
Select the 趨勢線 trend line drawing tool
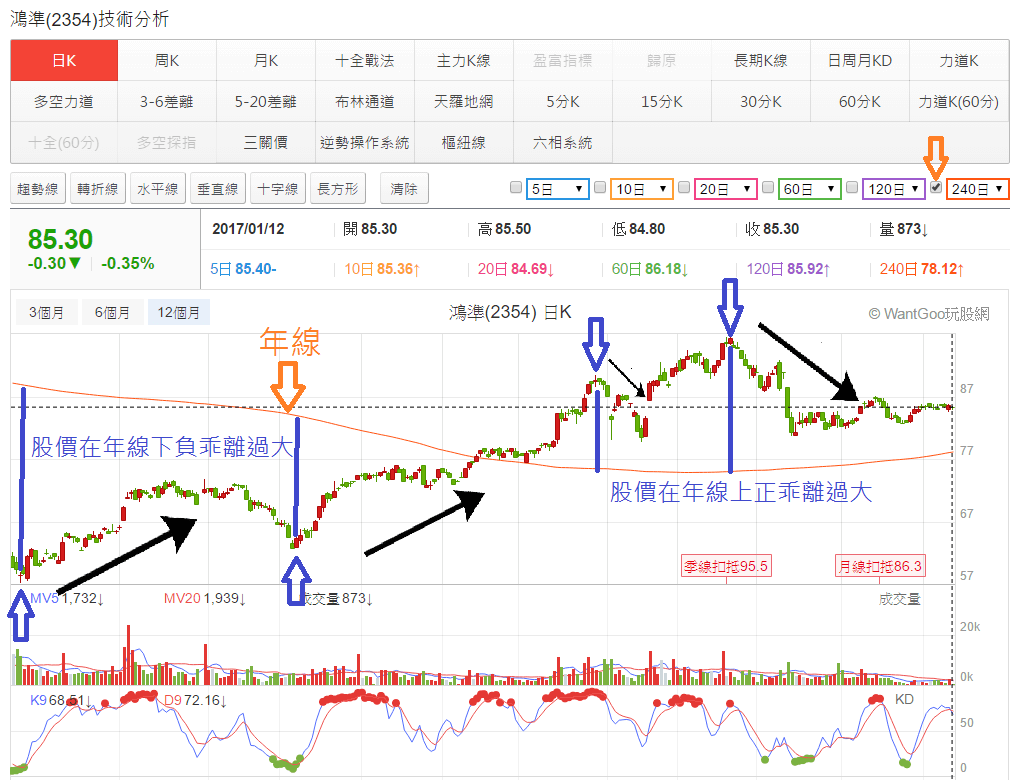click(x=37, y=188)
